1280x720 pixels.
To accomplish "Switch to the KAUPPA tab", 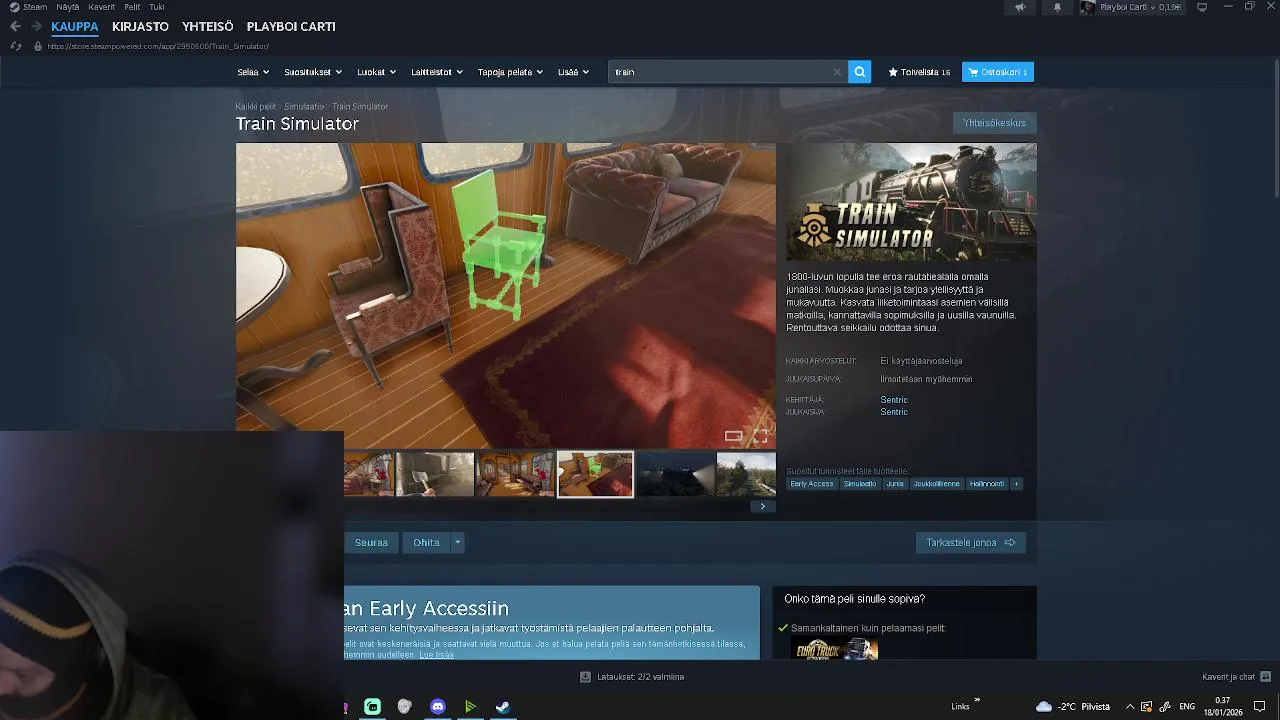I will coord(75,27).
